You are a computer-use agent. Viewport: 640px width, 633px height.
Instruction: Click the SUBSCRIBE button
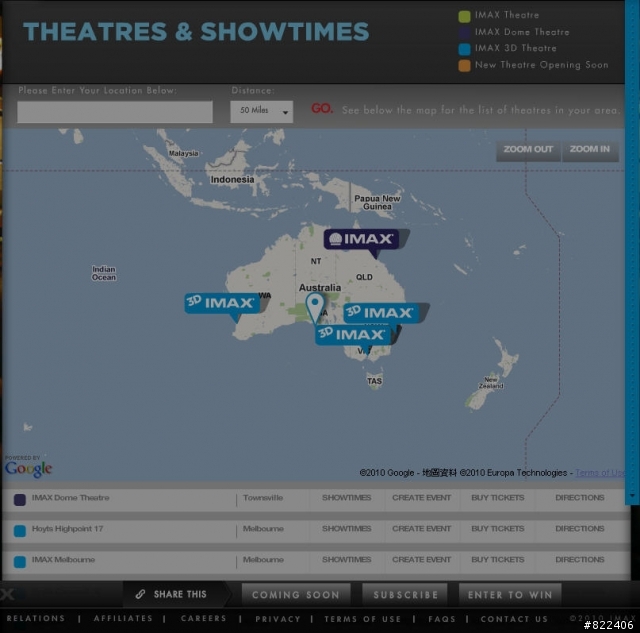point(405,595)
